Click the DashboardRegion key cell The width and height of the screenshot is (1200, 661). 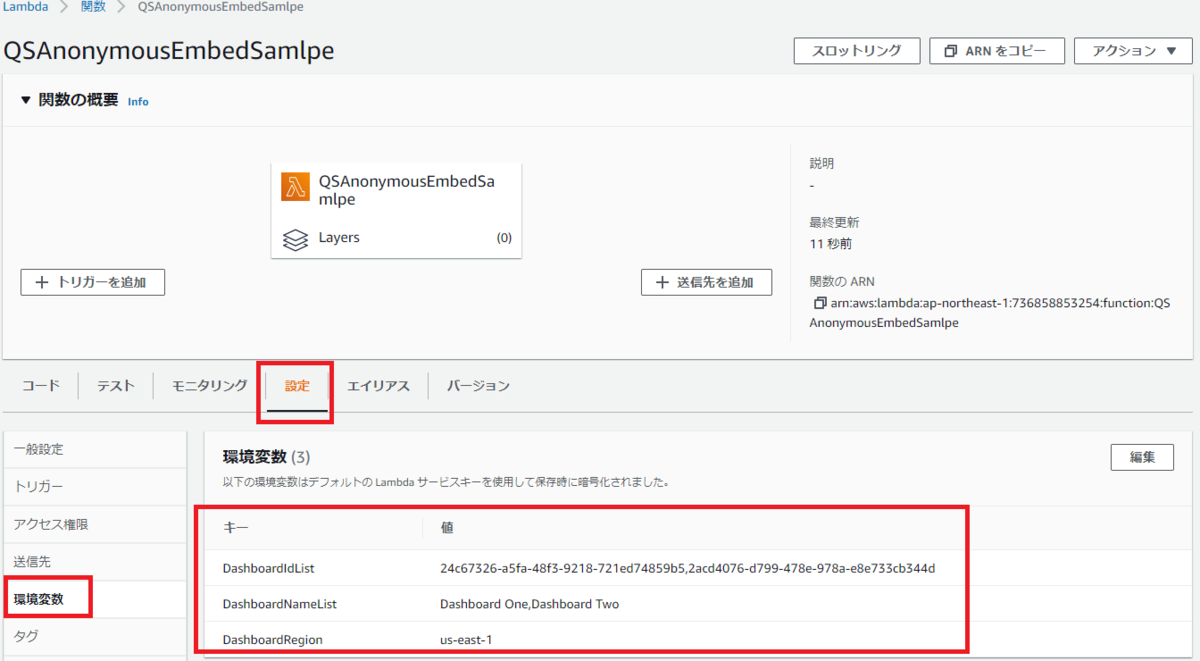click(272, 639)
